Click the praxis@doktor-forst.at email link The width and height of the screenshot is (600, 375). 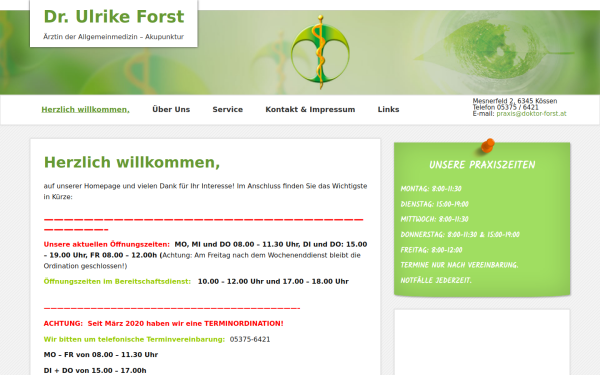531,114
